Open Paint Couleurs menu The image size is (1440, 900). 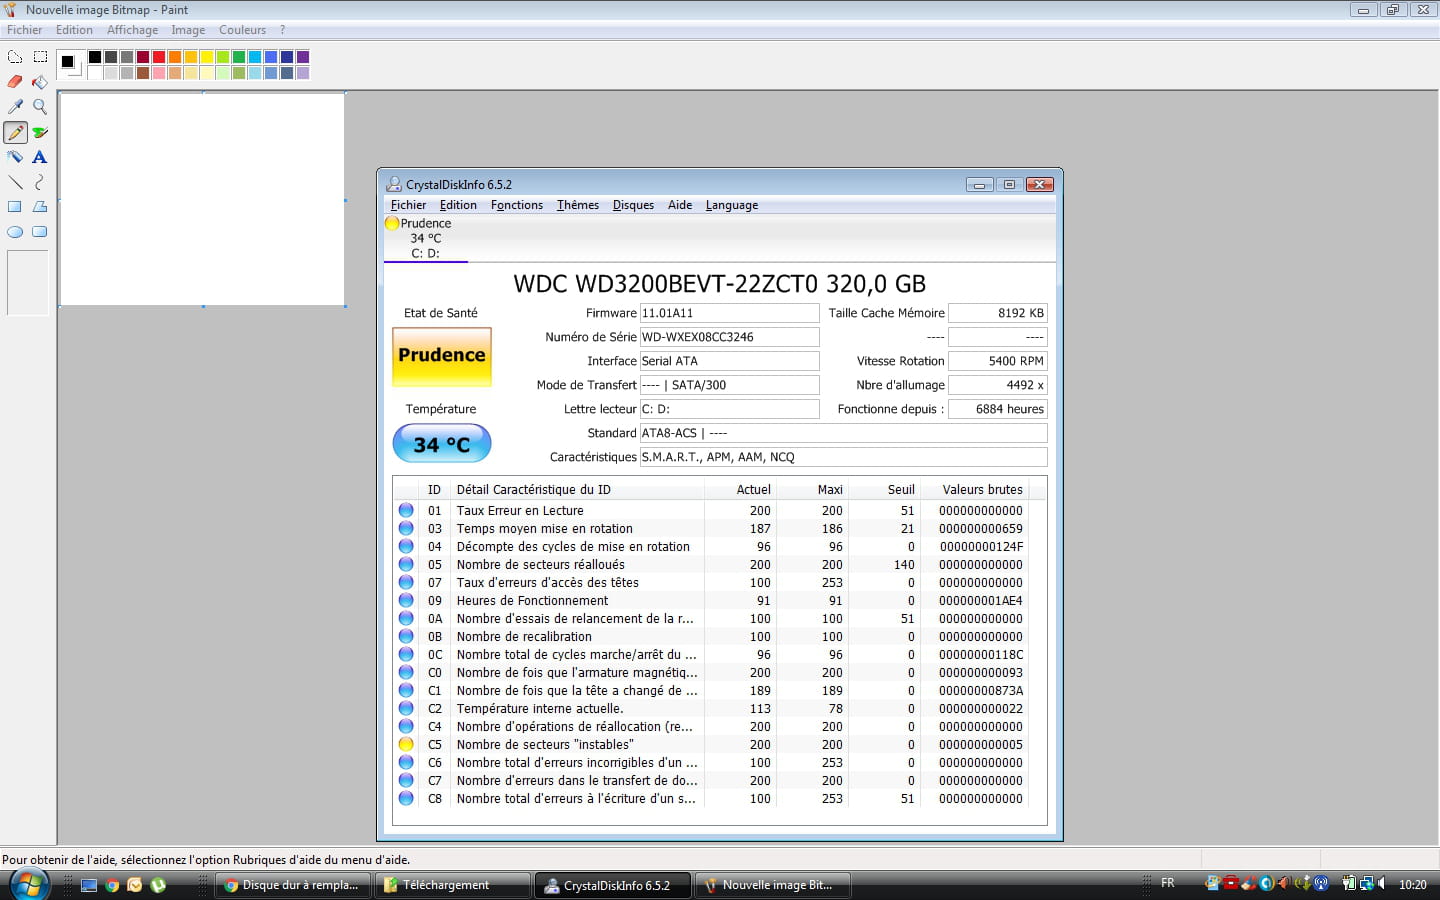pos(243,30)
